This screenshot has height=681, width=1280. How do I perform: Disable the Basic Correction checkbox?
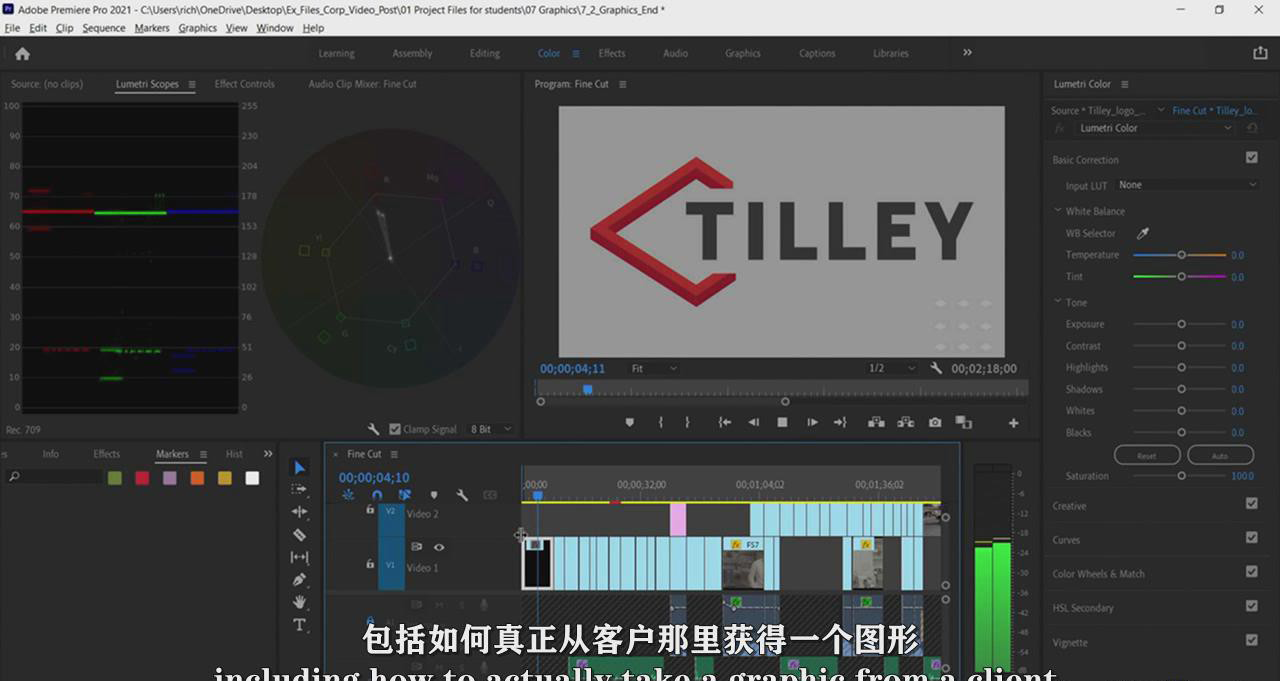click(x=1251, y=158)
